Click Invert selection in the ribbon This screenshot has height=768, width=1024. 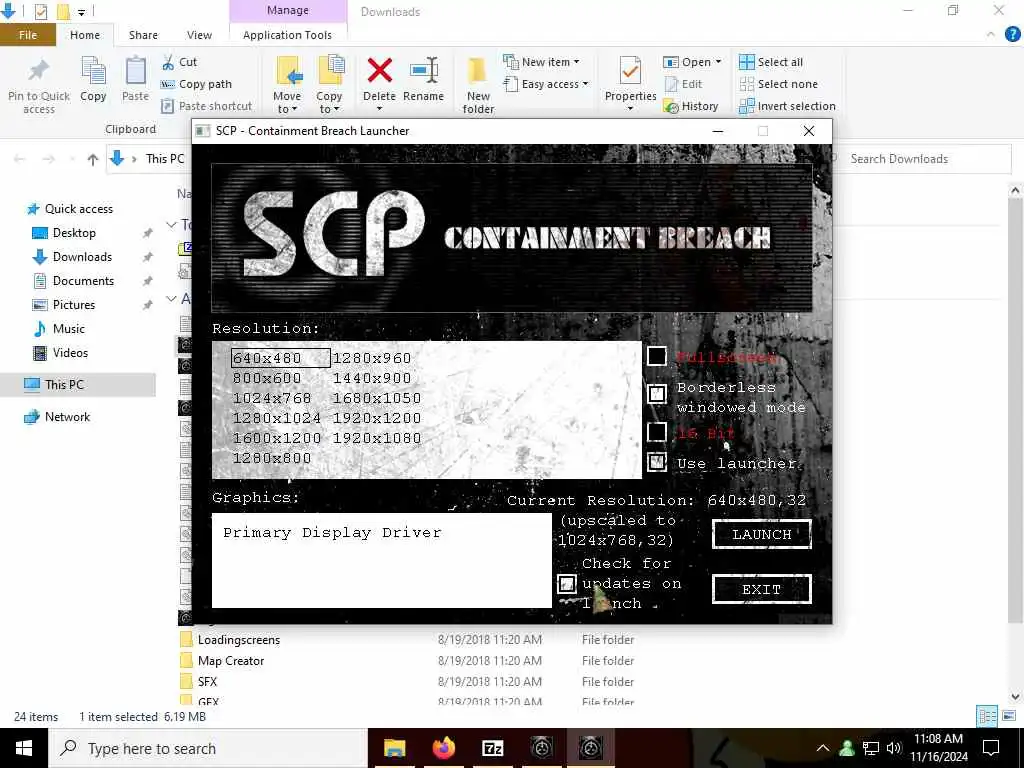click(787, 106)
